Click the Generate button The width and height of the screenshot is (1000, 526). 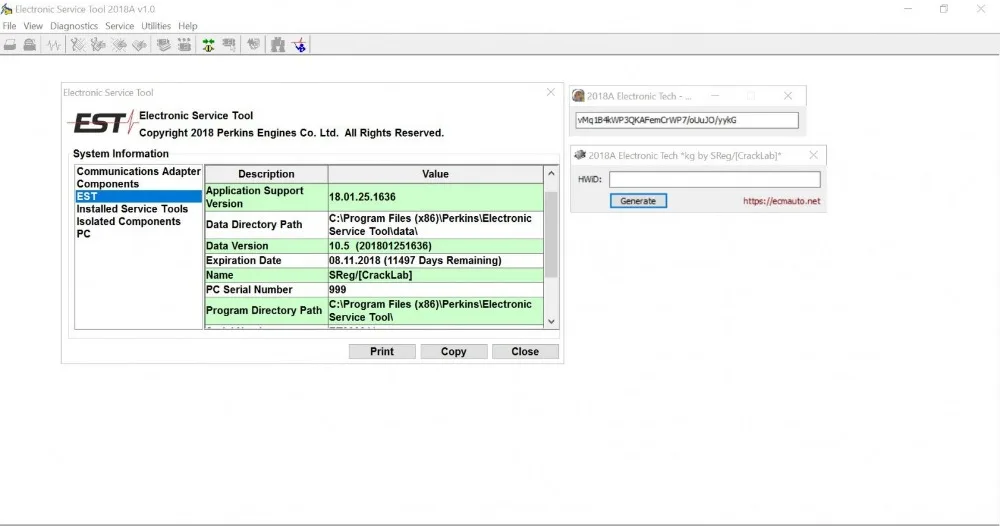pyautogui.click(x=638, y=201)
